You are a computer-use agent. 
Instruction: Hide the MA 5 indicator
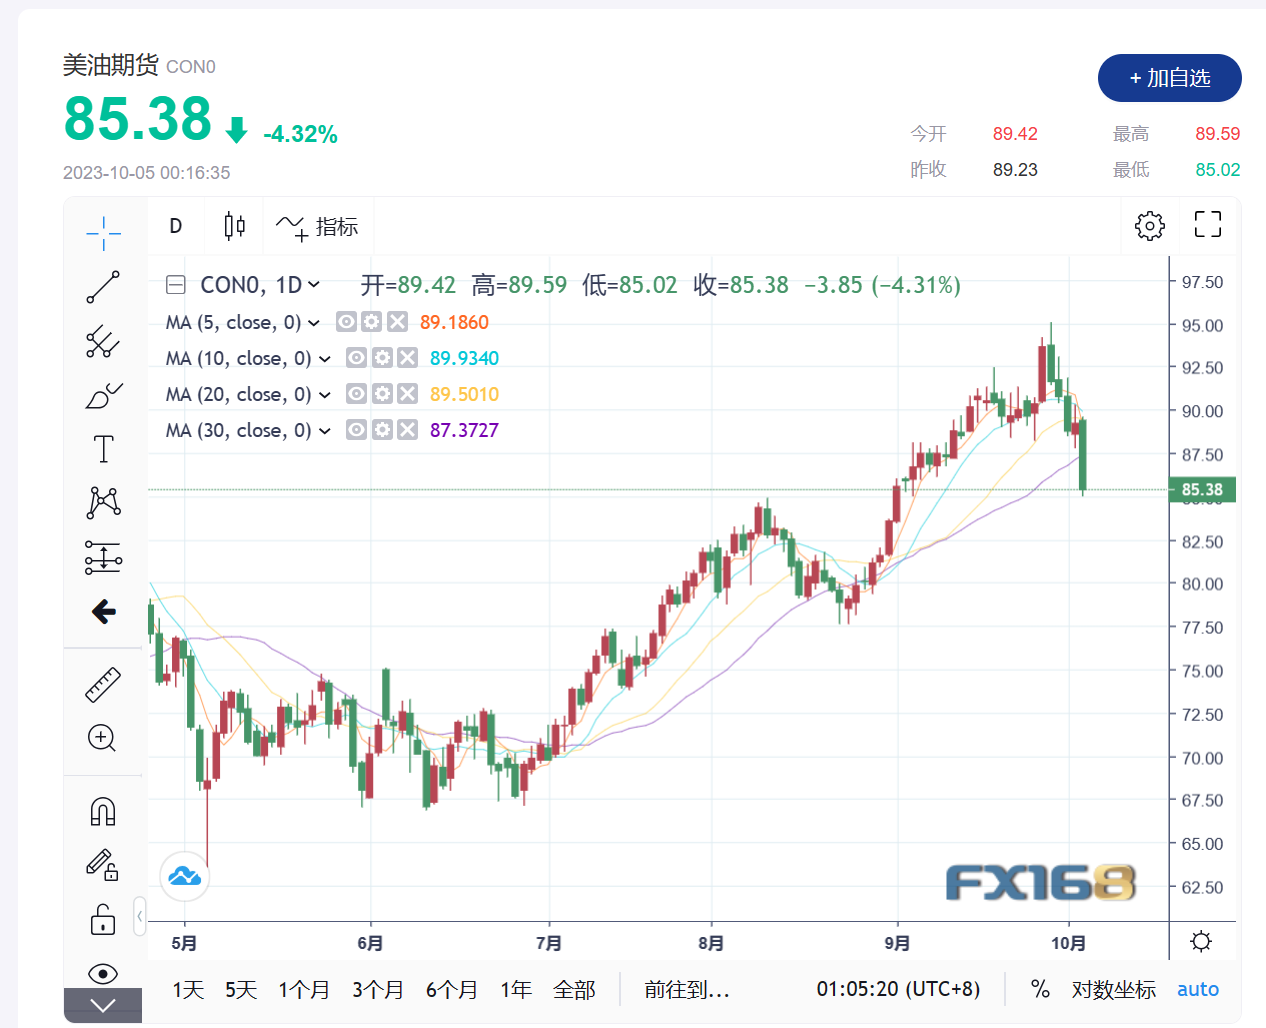[x=346, y=322]
